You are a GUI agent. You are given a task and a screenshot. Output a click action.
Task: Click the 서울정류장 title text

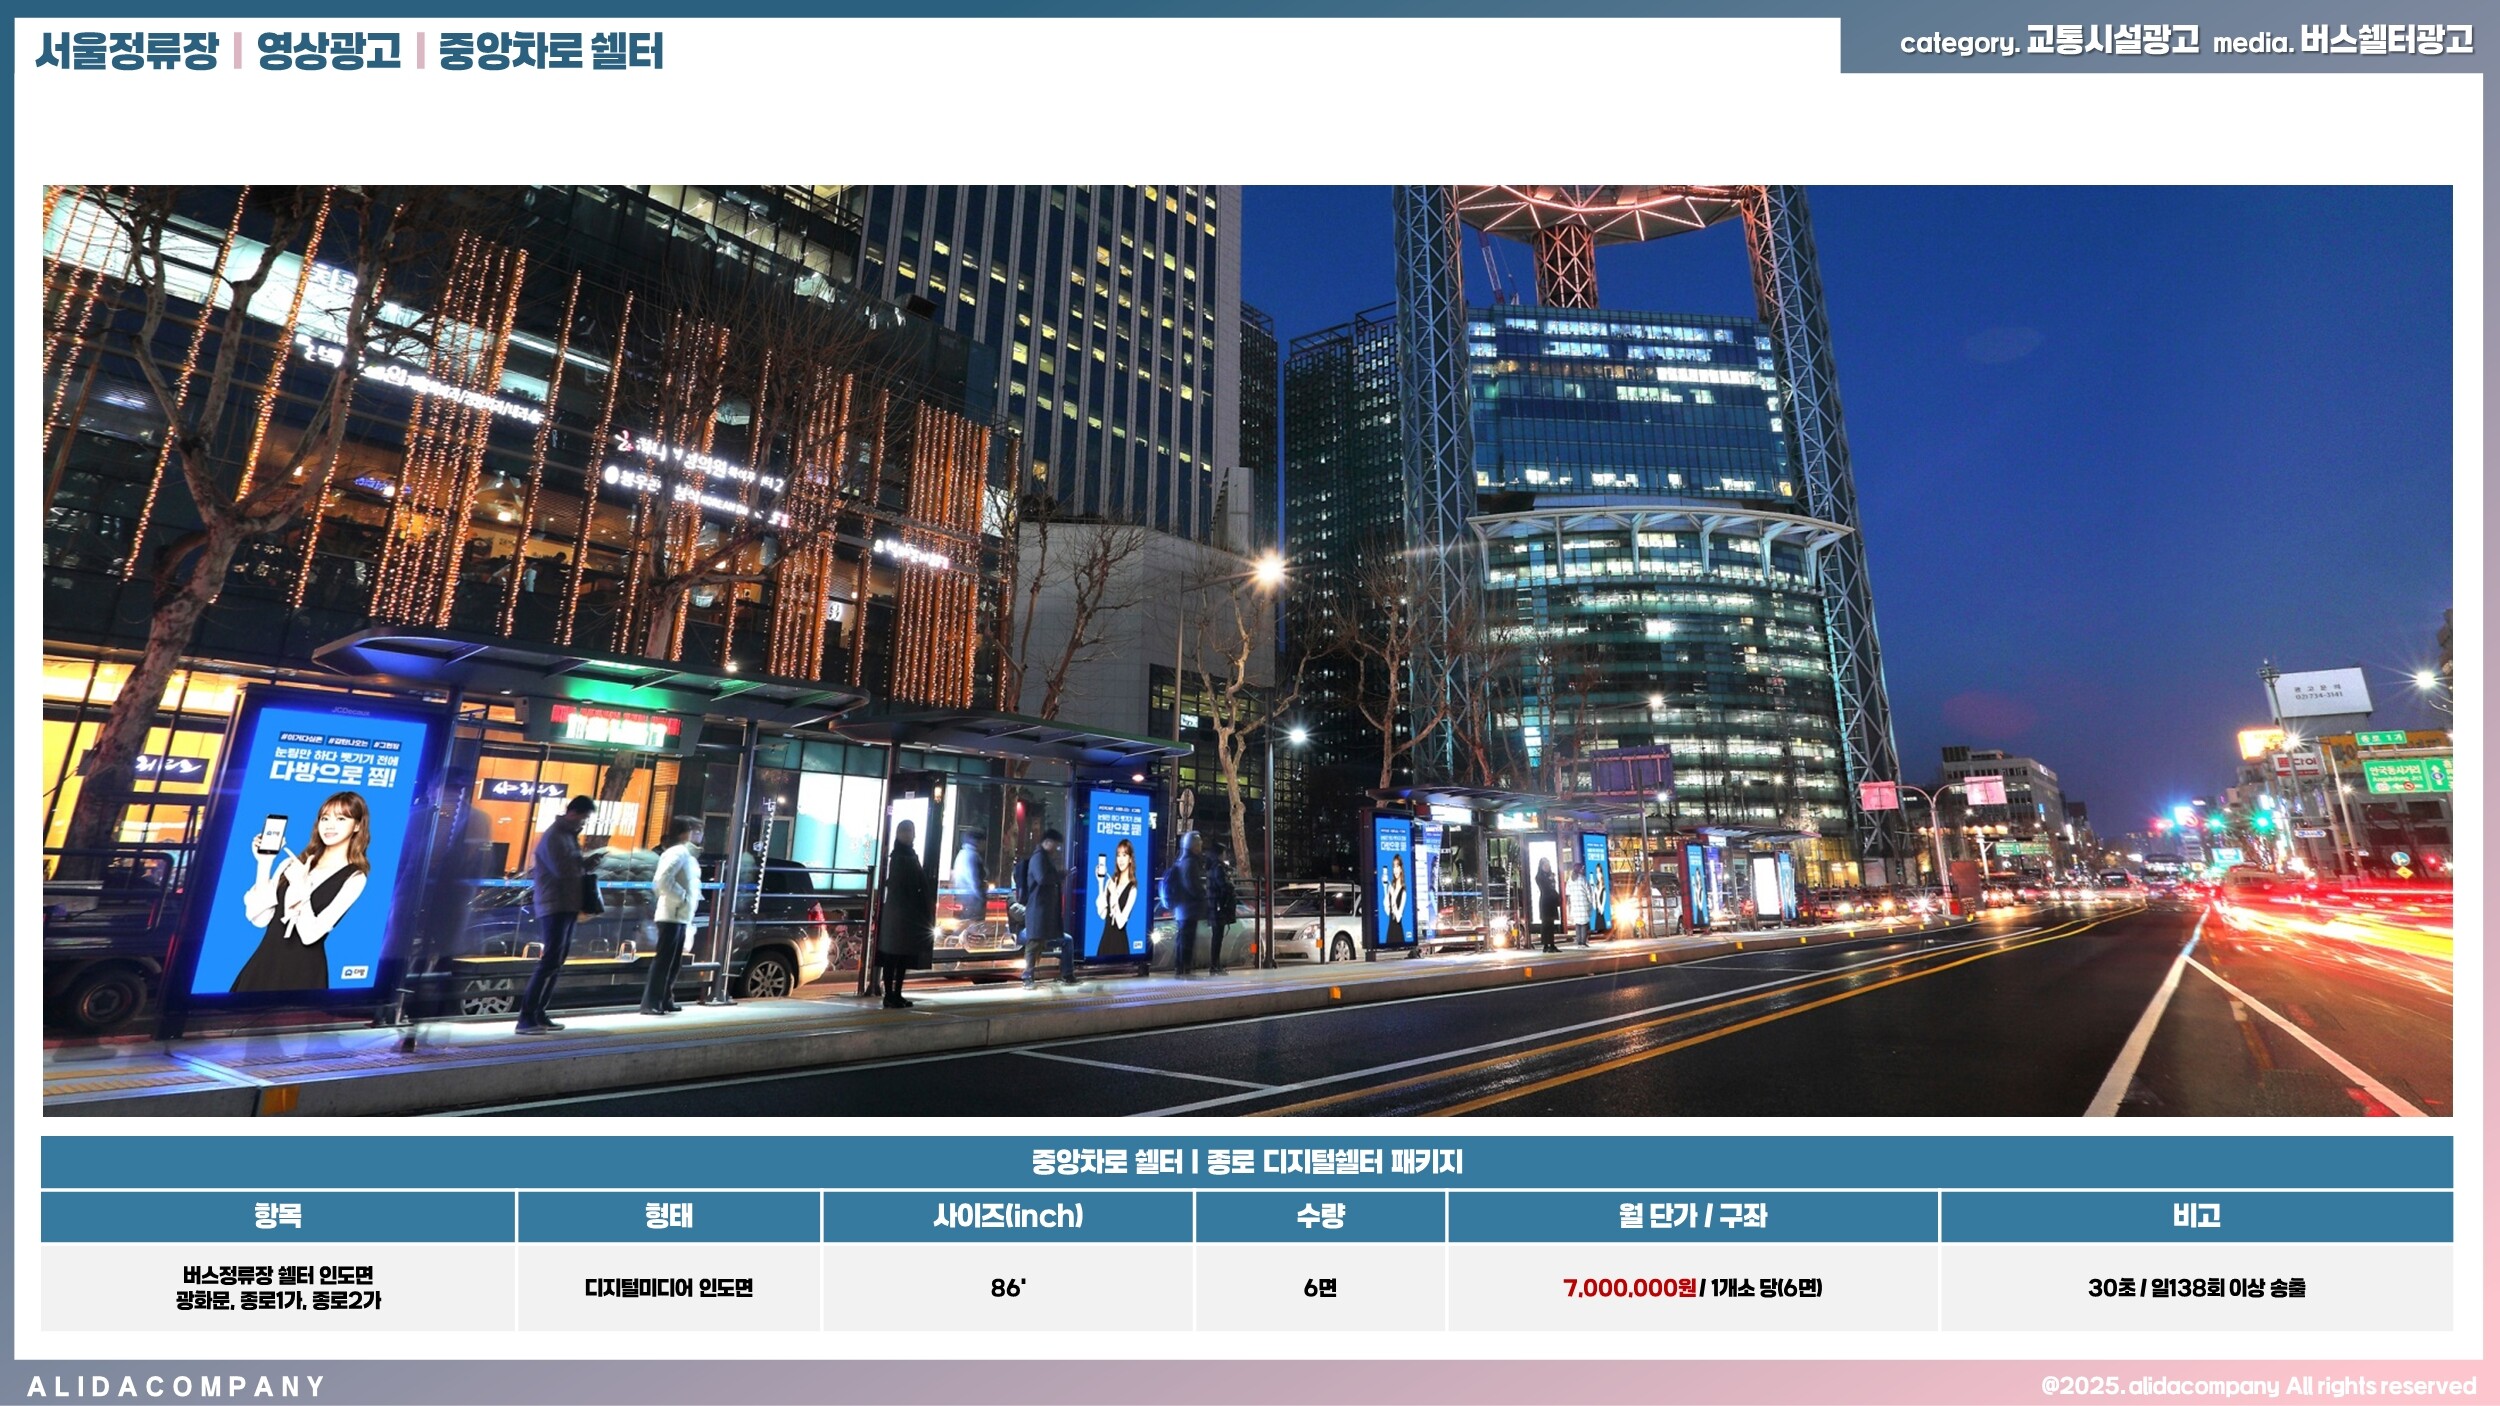click(x=127, y=51)
